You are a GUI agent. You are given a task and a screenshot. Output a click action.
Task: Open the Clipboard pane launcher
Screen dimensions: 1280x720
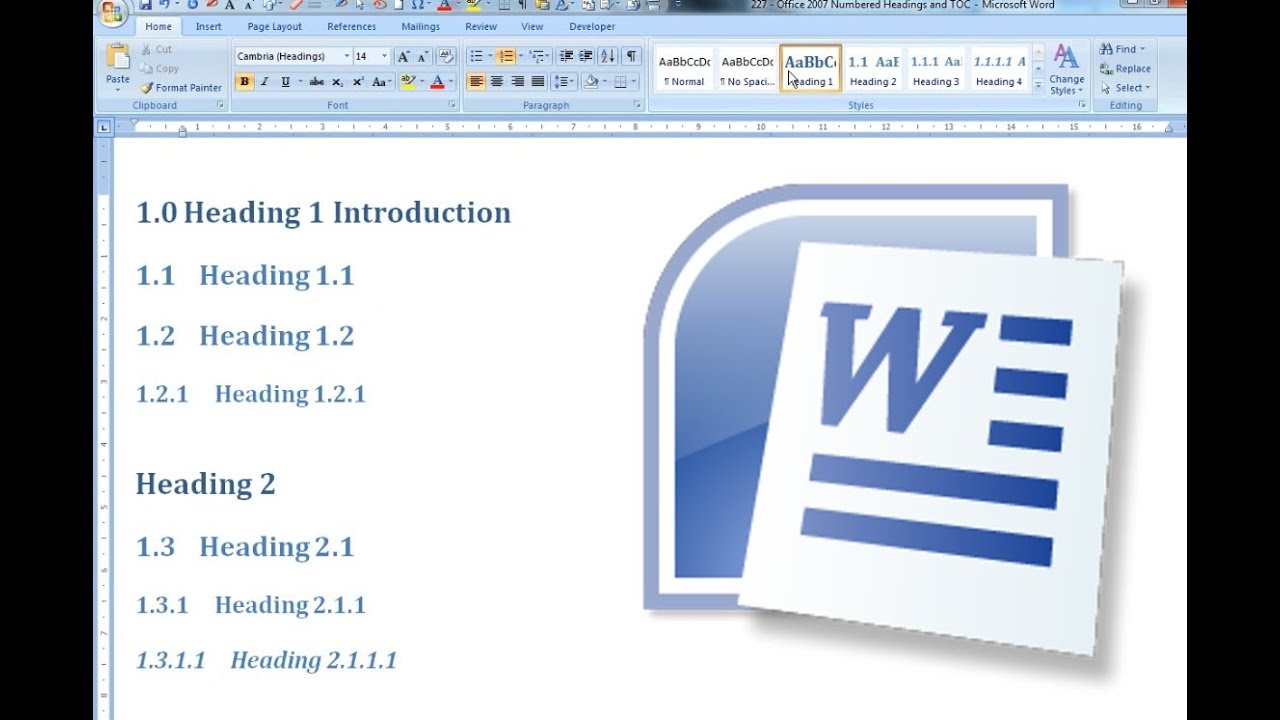[220, 105]
